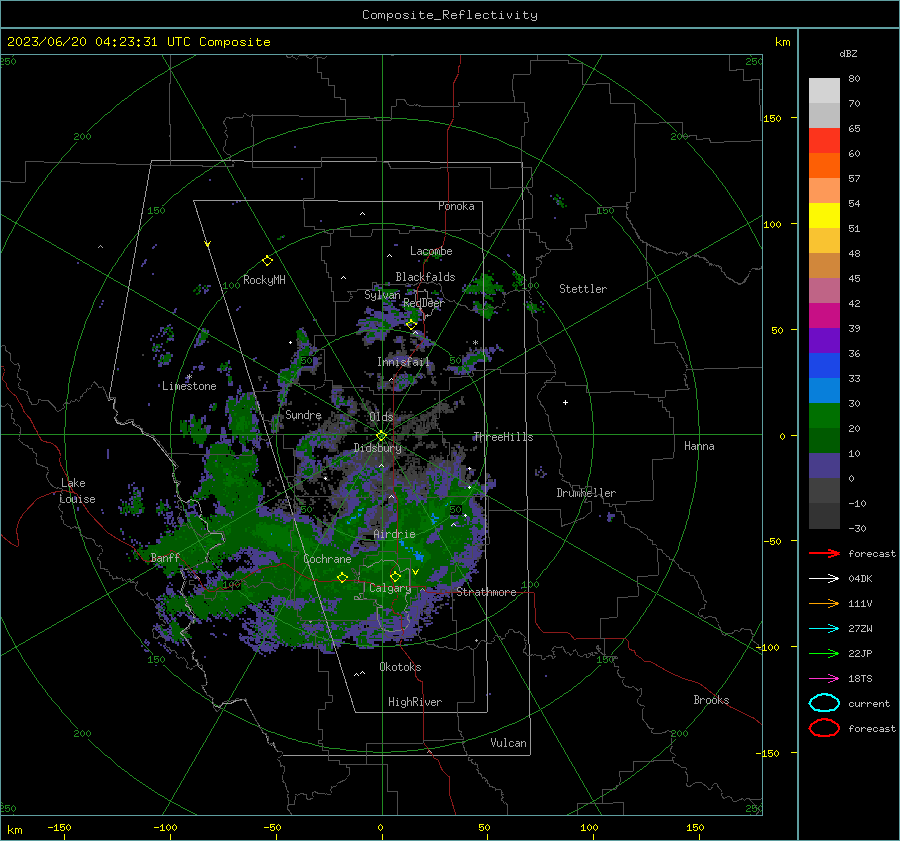Click the Didsbury town label

[377, 448]
